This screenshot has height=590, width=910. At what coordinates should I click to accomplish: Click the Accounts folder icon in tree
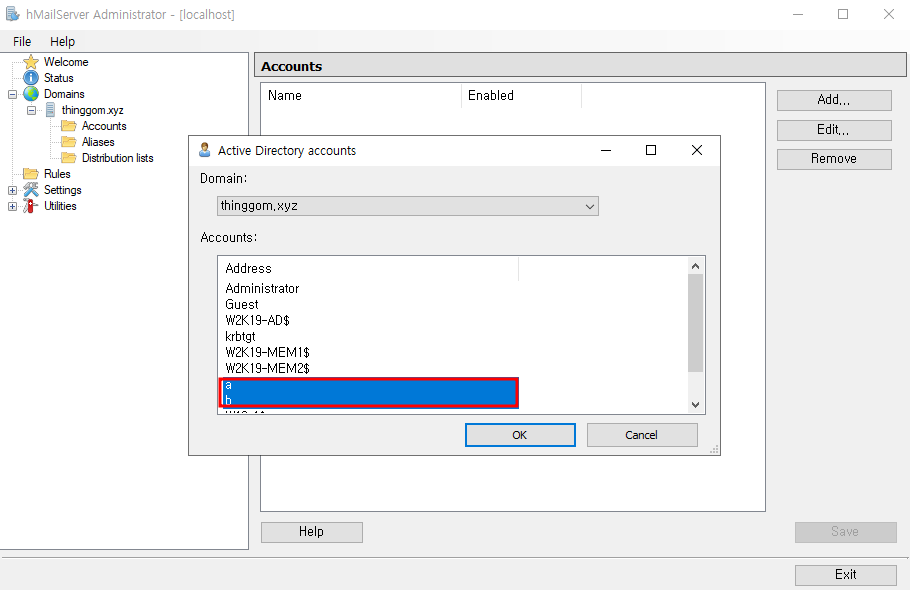(68, 126)
